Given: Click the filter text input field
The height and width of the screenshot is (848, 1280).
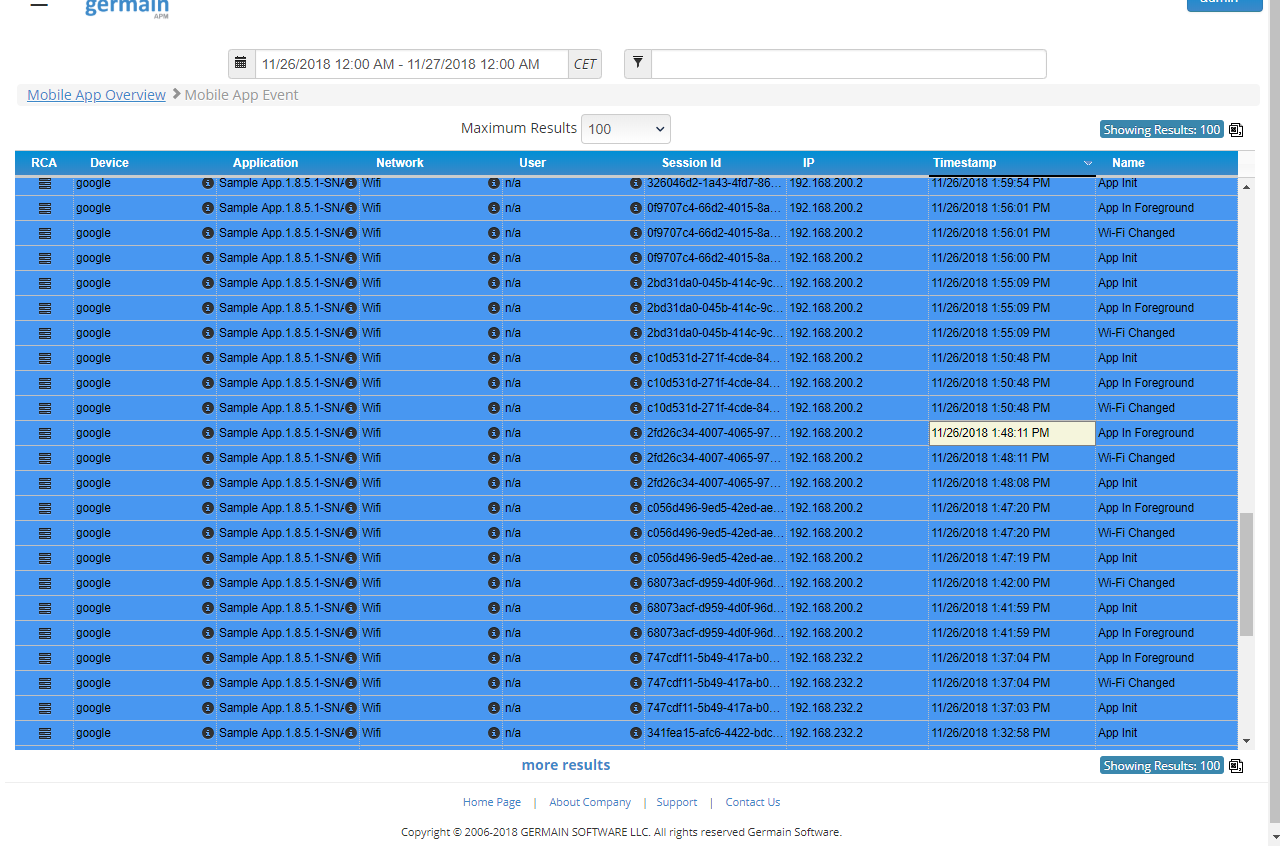Looking at the screenshot, I should (848, 64).
